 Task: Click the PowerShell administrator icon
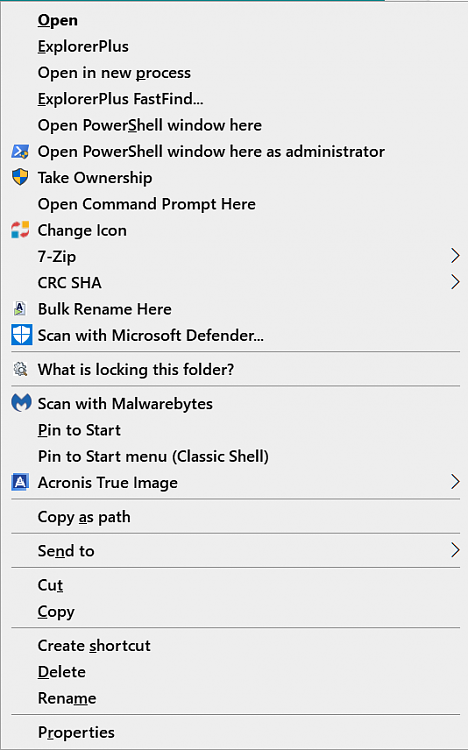pos(20,152)
